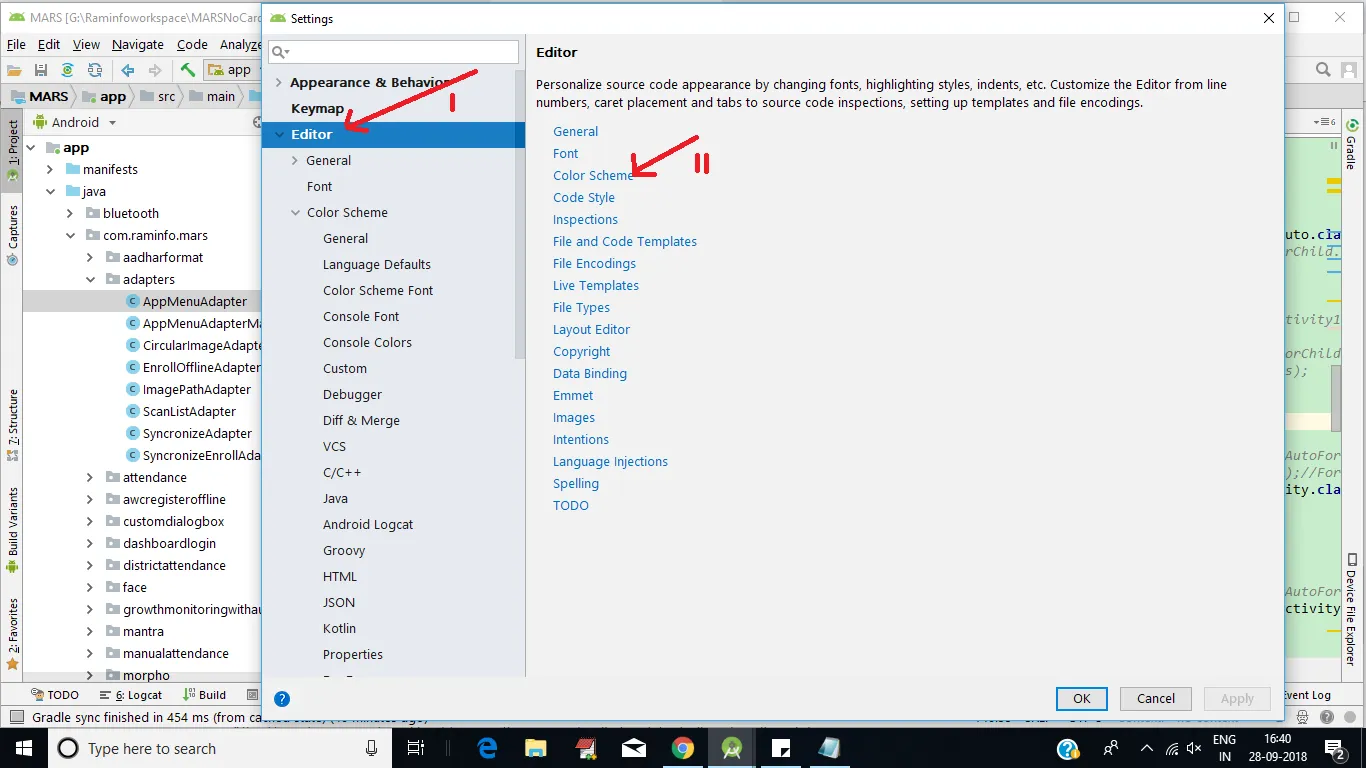Image resolution: width=1366 pixels, height=768 pixels.
Task: Open the Windows Start menu
Action: [x=22, y=748]
